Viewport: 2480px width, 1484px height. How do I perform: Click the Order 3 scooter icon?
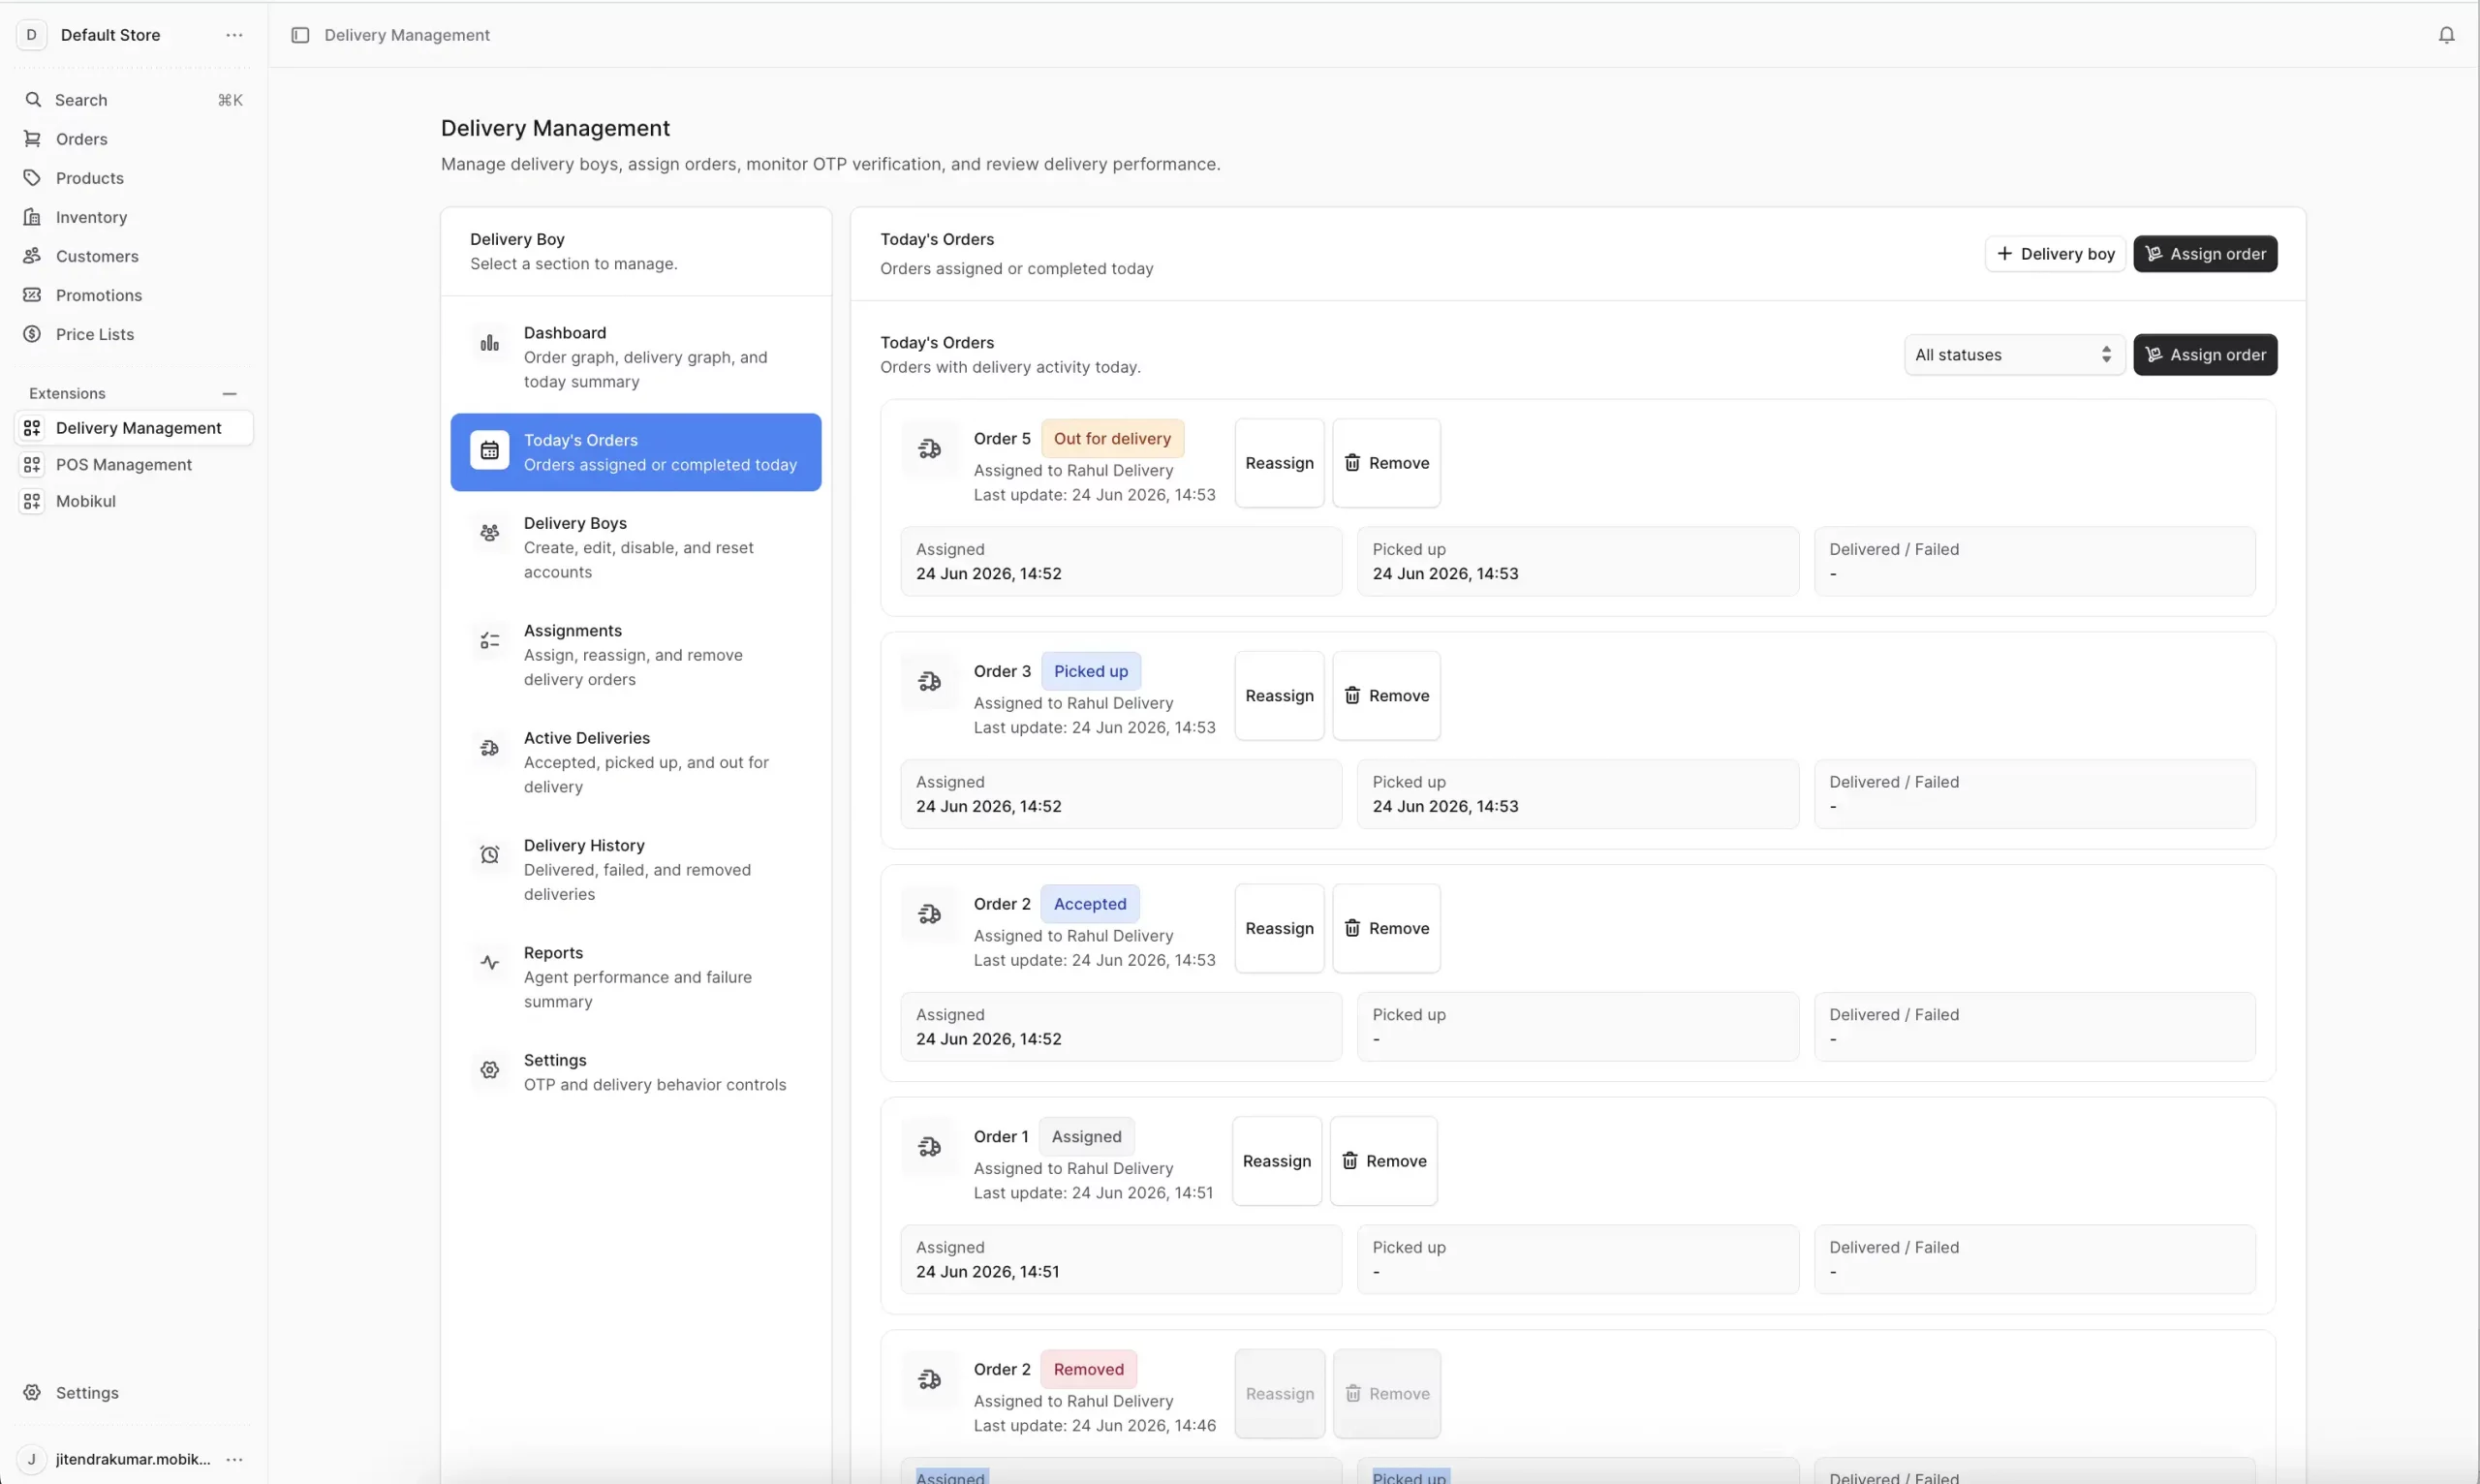[x=929, y=682]
